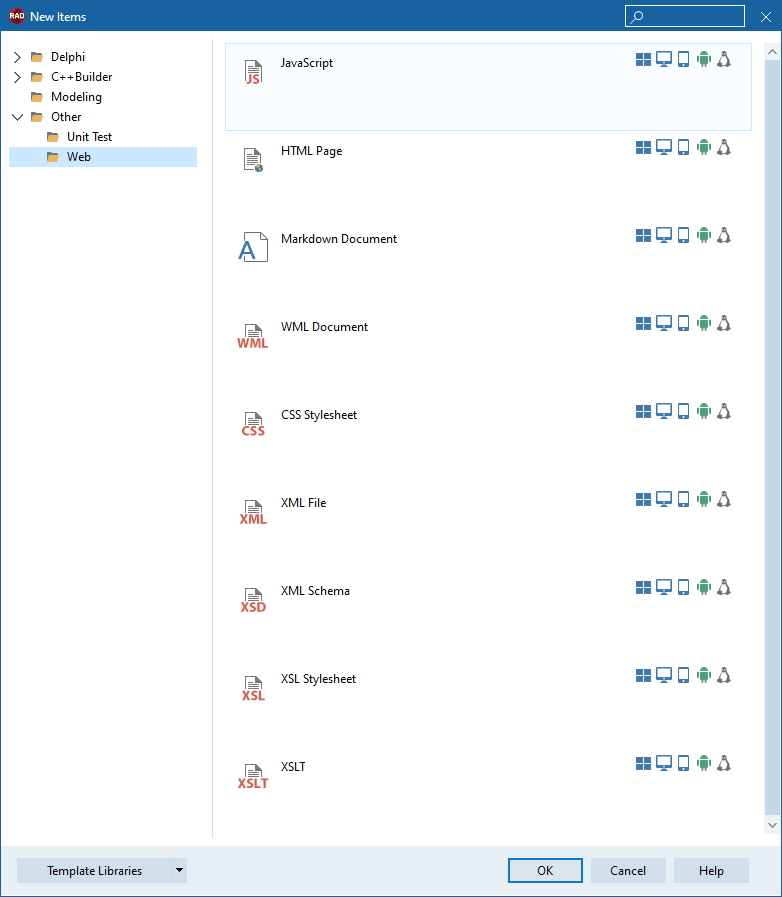The image size is (782, 897).
Task: Select the HTML Page item label
Action: (x=311, y=151)
